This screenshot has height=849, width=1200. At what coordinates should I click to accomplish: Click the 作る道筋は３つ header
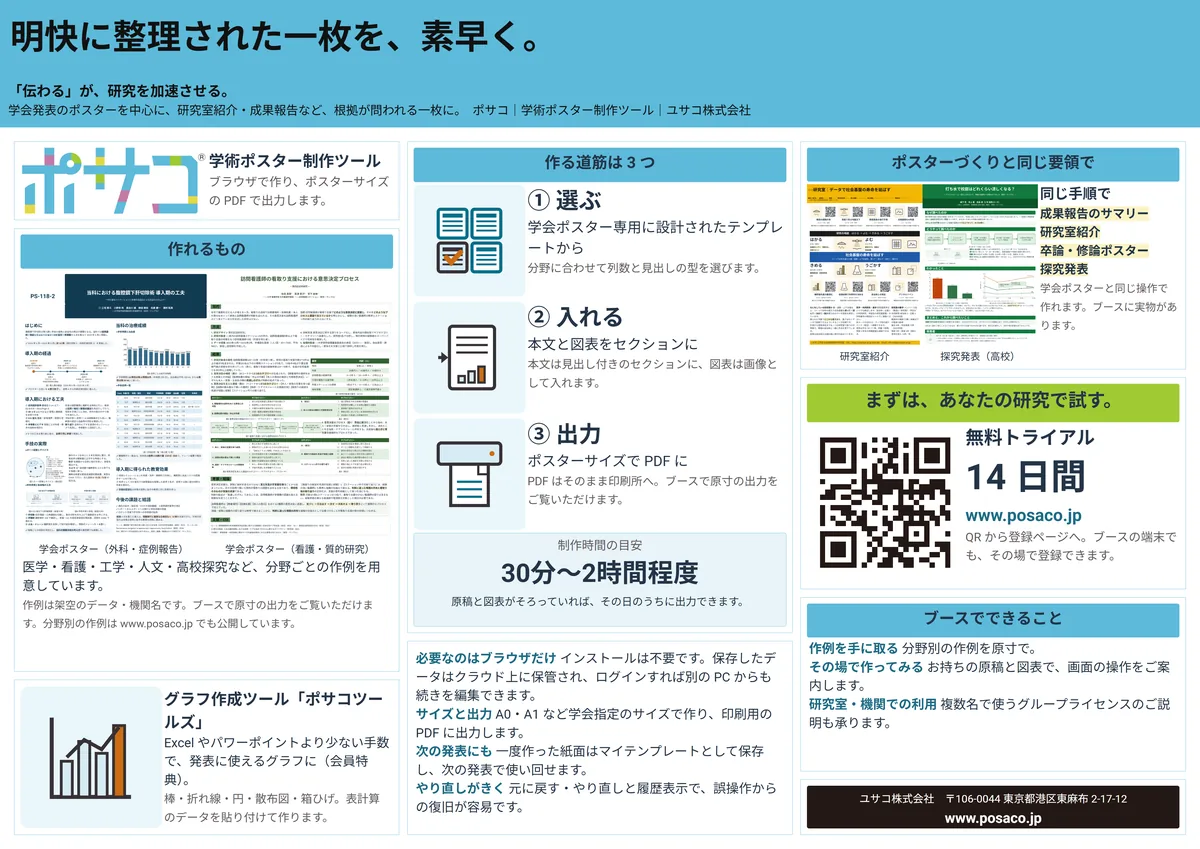[600, 163]
